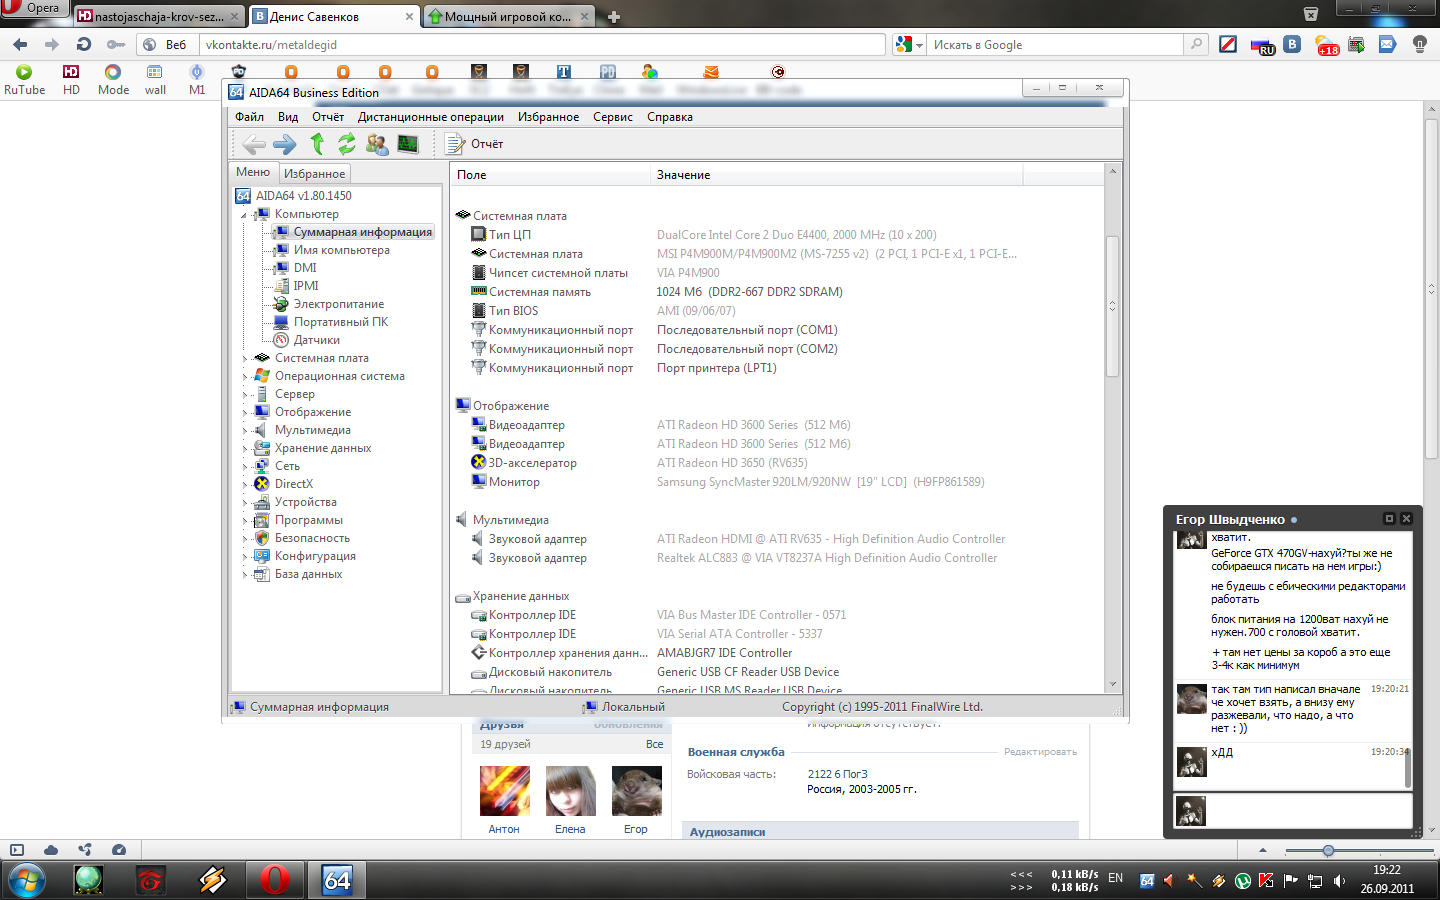This screenshot has height=900, width=1440.
Task: Click the Opera icon in the taskbar
Action: [274, 880]
